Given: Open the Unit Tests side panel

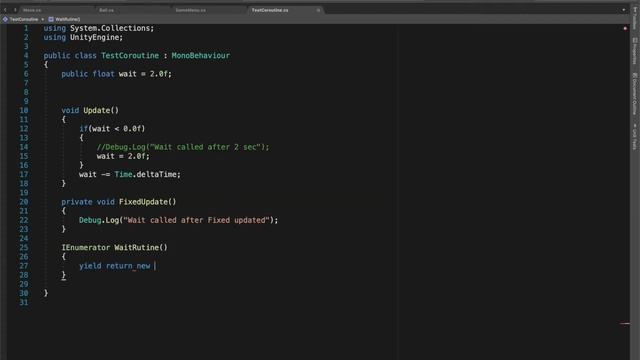Looking at the screenshot, I should point(635,137).
